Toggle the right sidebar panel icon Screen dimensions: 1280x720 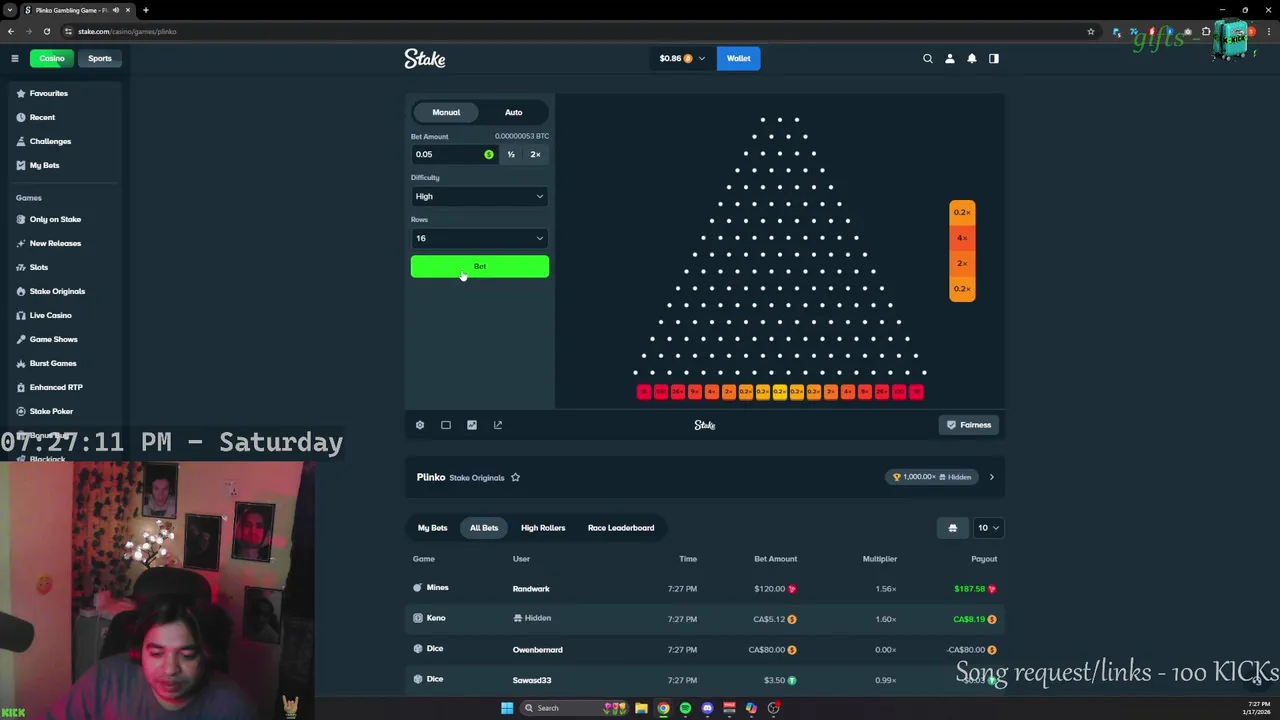click(994, 58)
